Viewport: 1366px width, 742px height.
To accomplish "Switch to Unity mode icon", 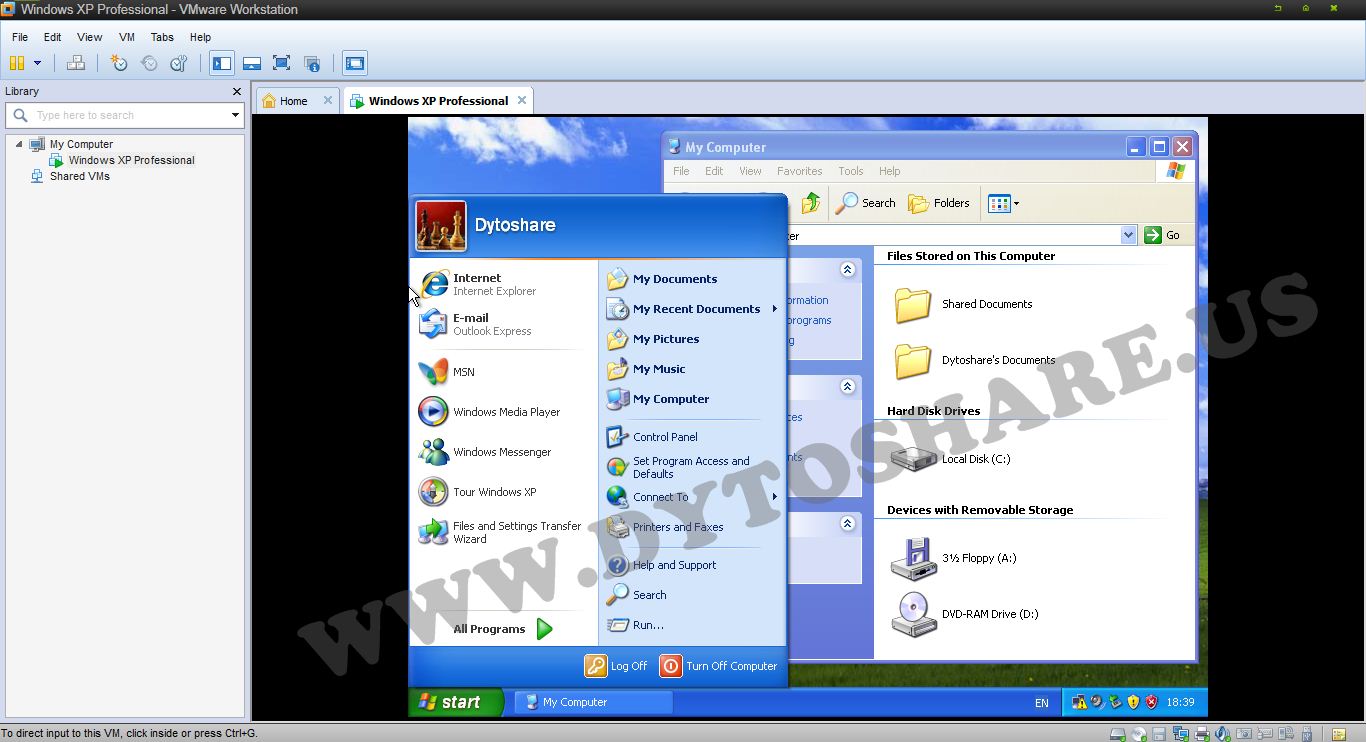I will (312, 63).
